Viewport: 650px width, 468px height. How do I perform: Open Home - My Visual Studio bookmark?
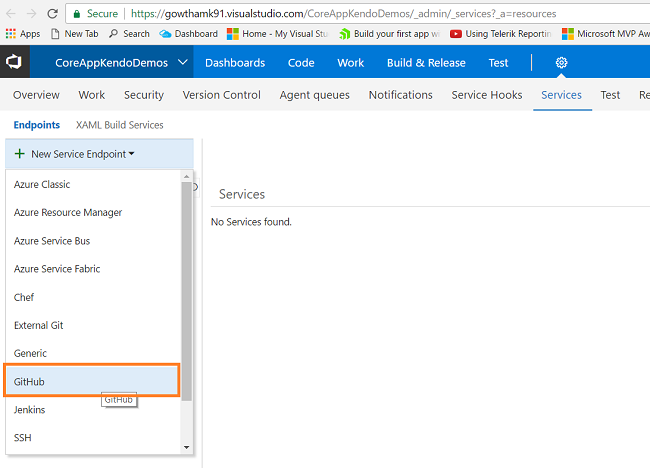[278, 34]
